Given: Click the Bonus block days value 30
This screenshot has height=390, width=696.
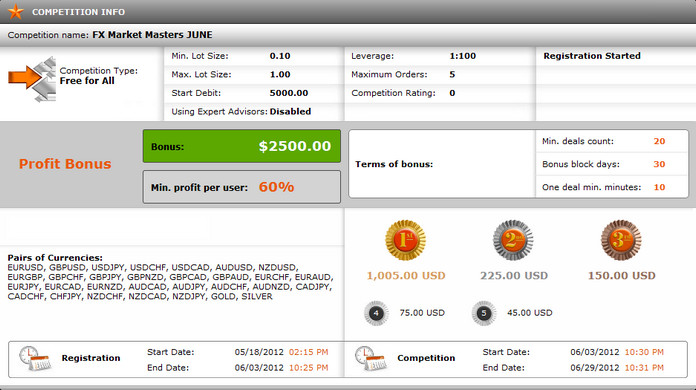Looking at the screenshot, I should 659,164.
